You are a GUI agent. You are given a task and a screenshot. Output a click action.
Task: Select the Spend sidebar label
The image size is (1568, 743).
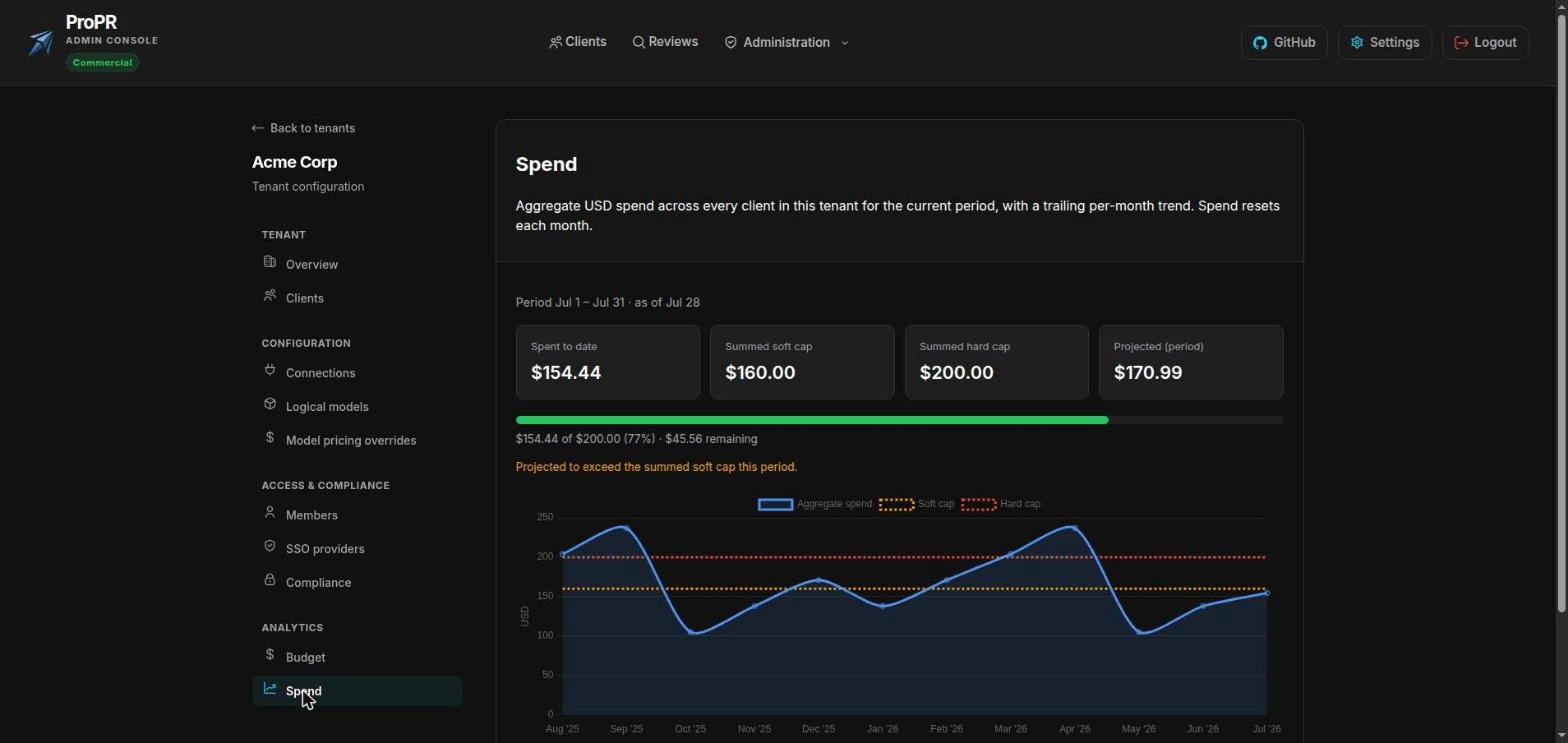click(x=303, y=691)
